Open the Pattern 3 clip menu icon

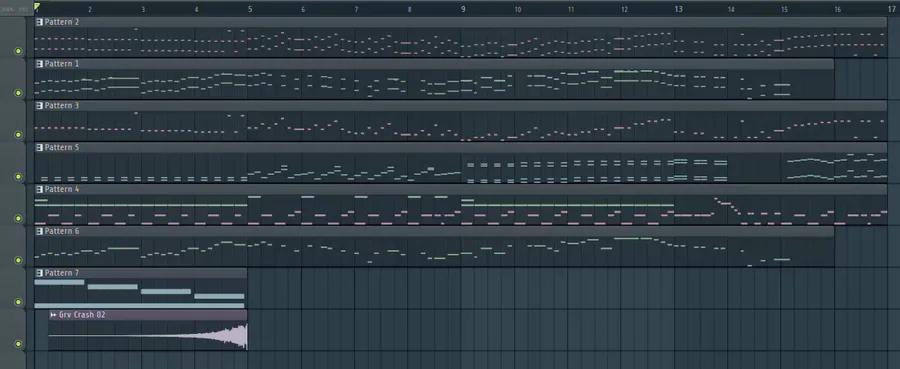point(40,106)
